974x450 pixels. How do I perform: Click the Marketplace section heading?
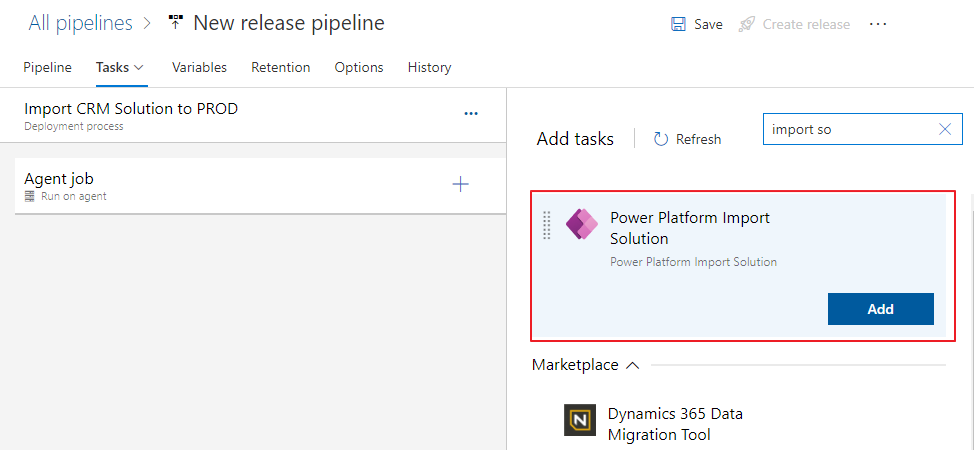pyautogui.click(x=575, y=365)
